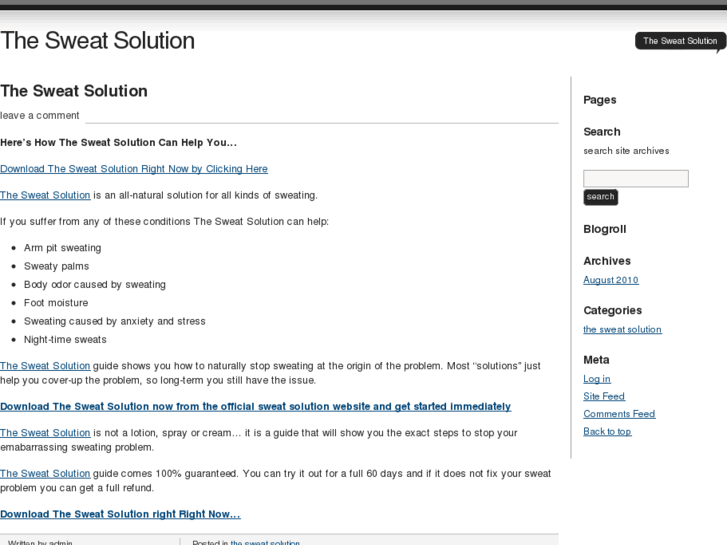The width and height of the screenshot is (727, 545).
Task: Select the Categories sidebar heading
Action: pyautogui.click(x=612, y=310)
